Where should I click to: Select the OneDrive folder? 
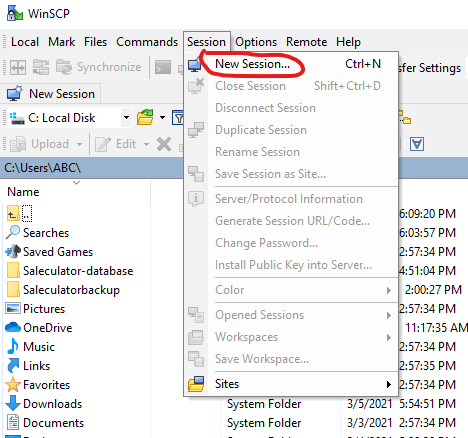(39, 328)
